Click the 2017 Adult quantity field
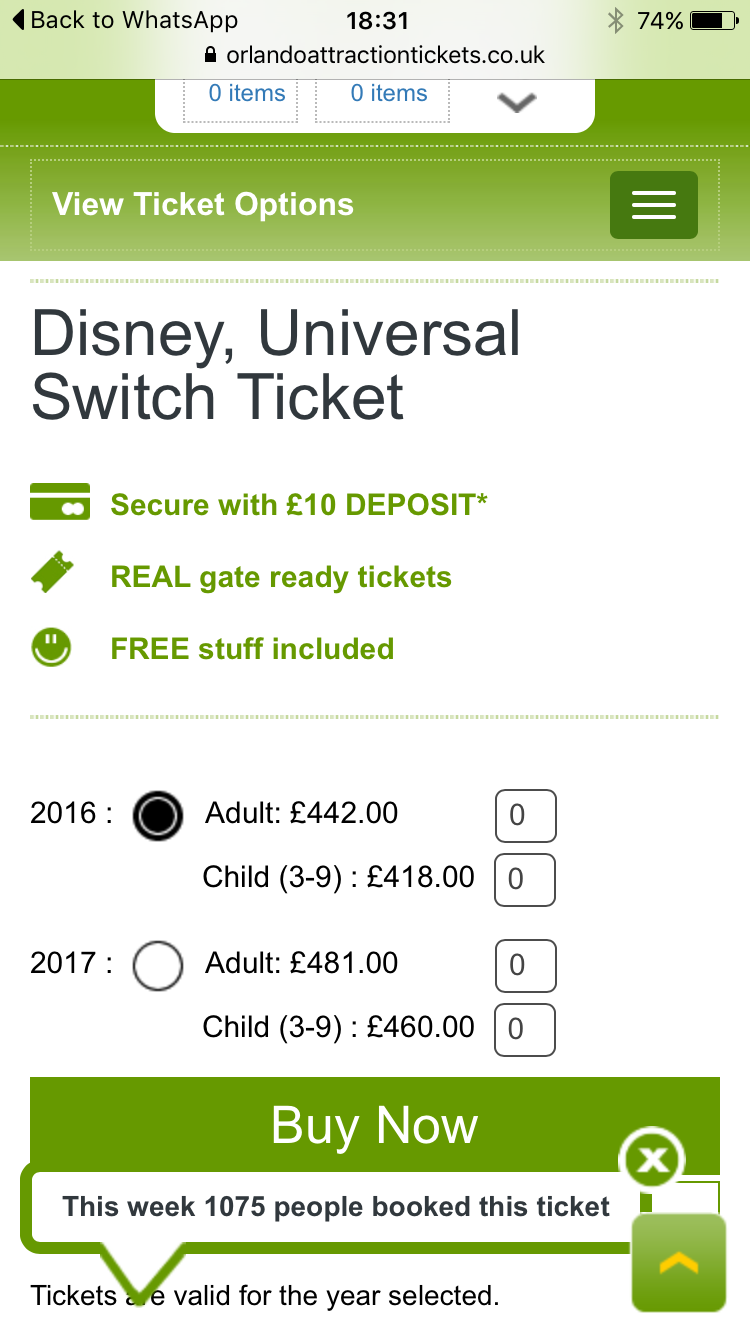The width and height of the screenshot is (750, 1334). click(x=525, y=966)
